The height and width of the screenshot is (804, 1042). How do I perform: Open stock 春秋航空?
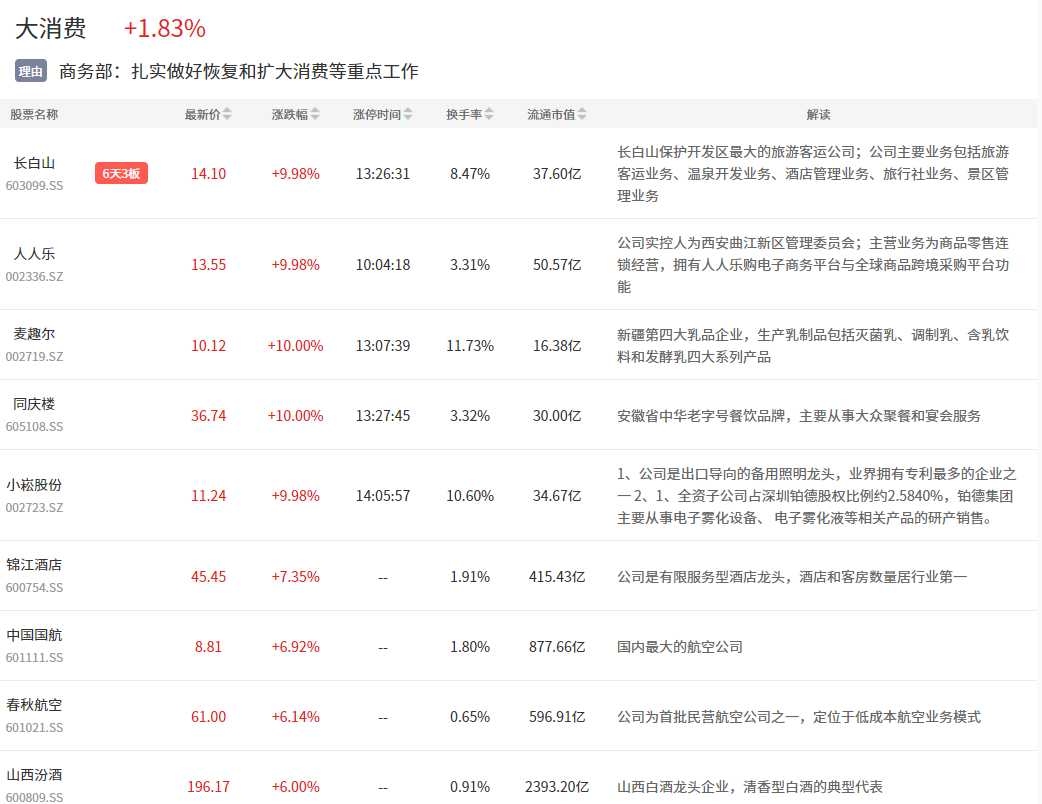[x=34, y=705]
